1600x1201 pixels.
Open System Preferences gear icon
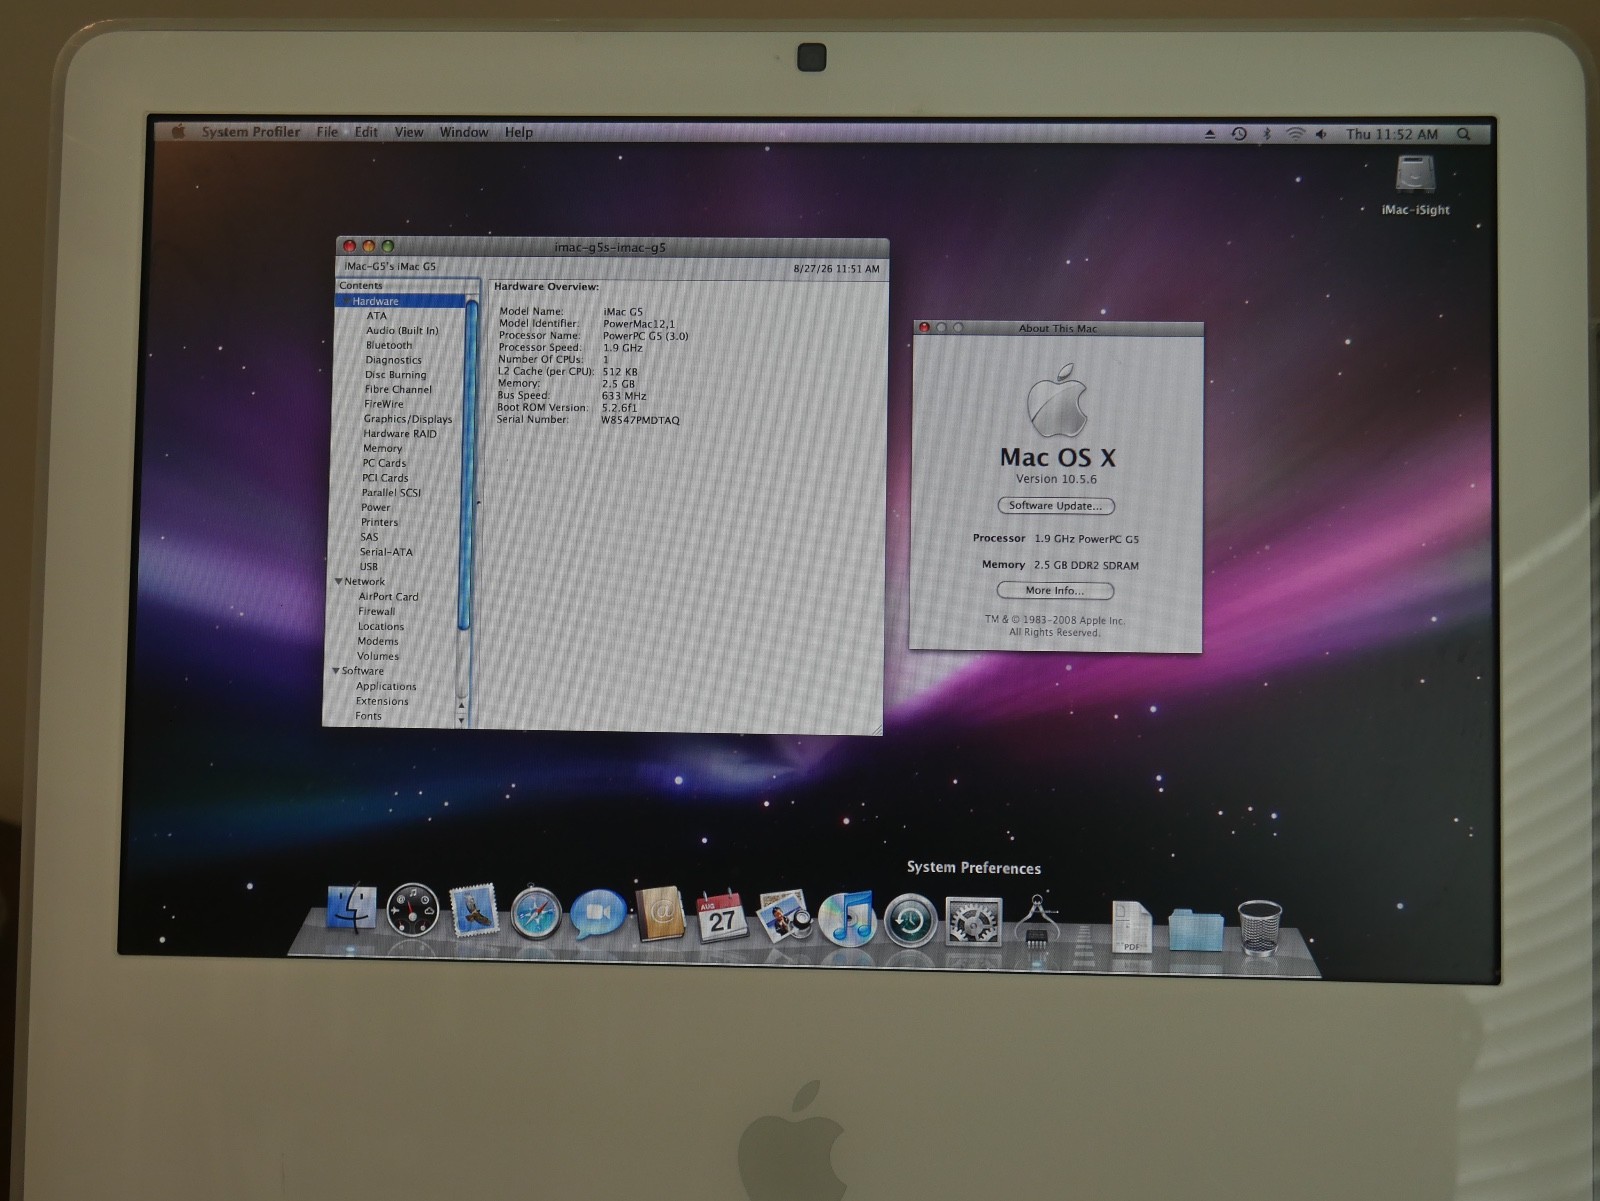[972, 920]
